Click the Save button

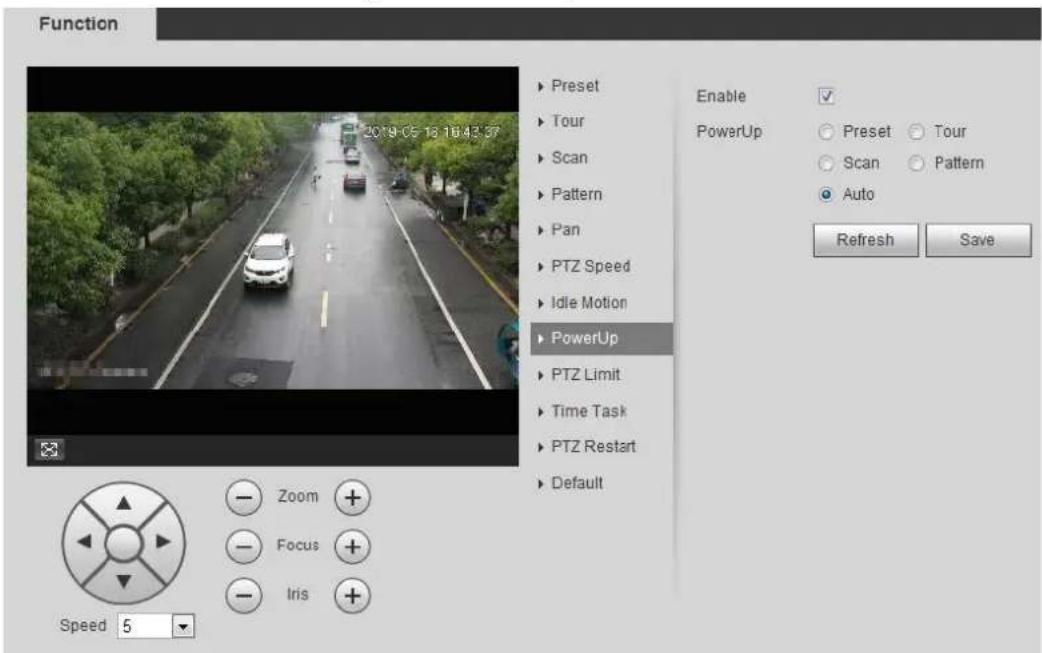[x=978, y=240]
